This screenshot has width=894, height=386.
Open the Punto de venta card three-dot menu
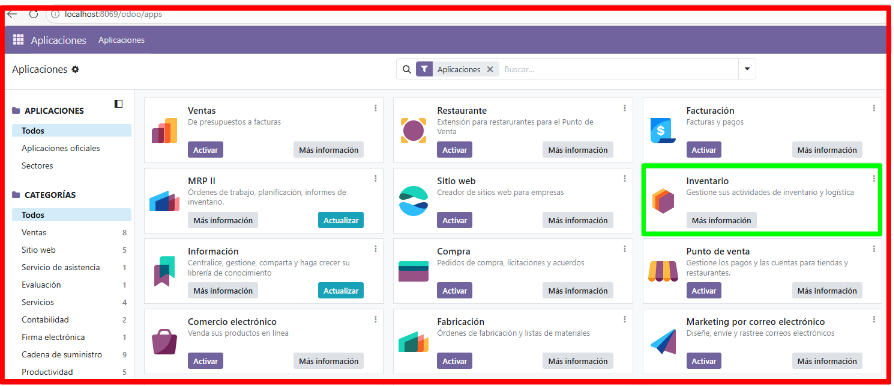[873, 249]
